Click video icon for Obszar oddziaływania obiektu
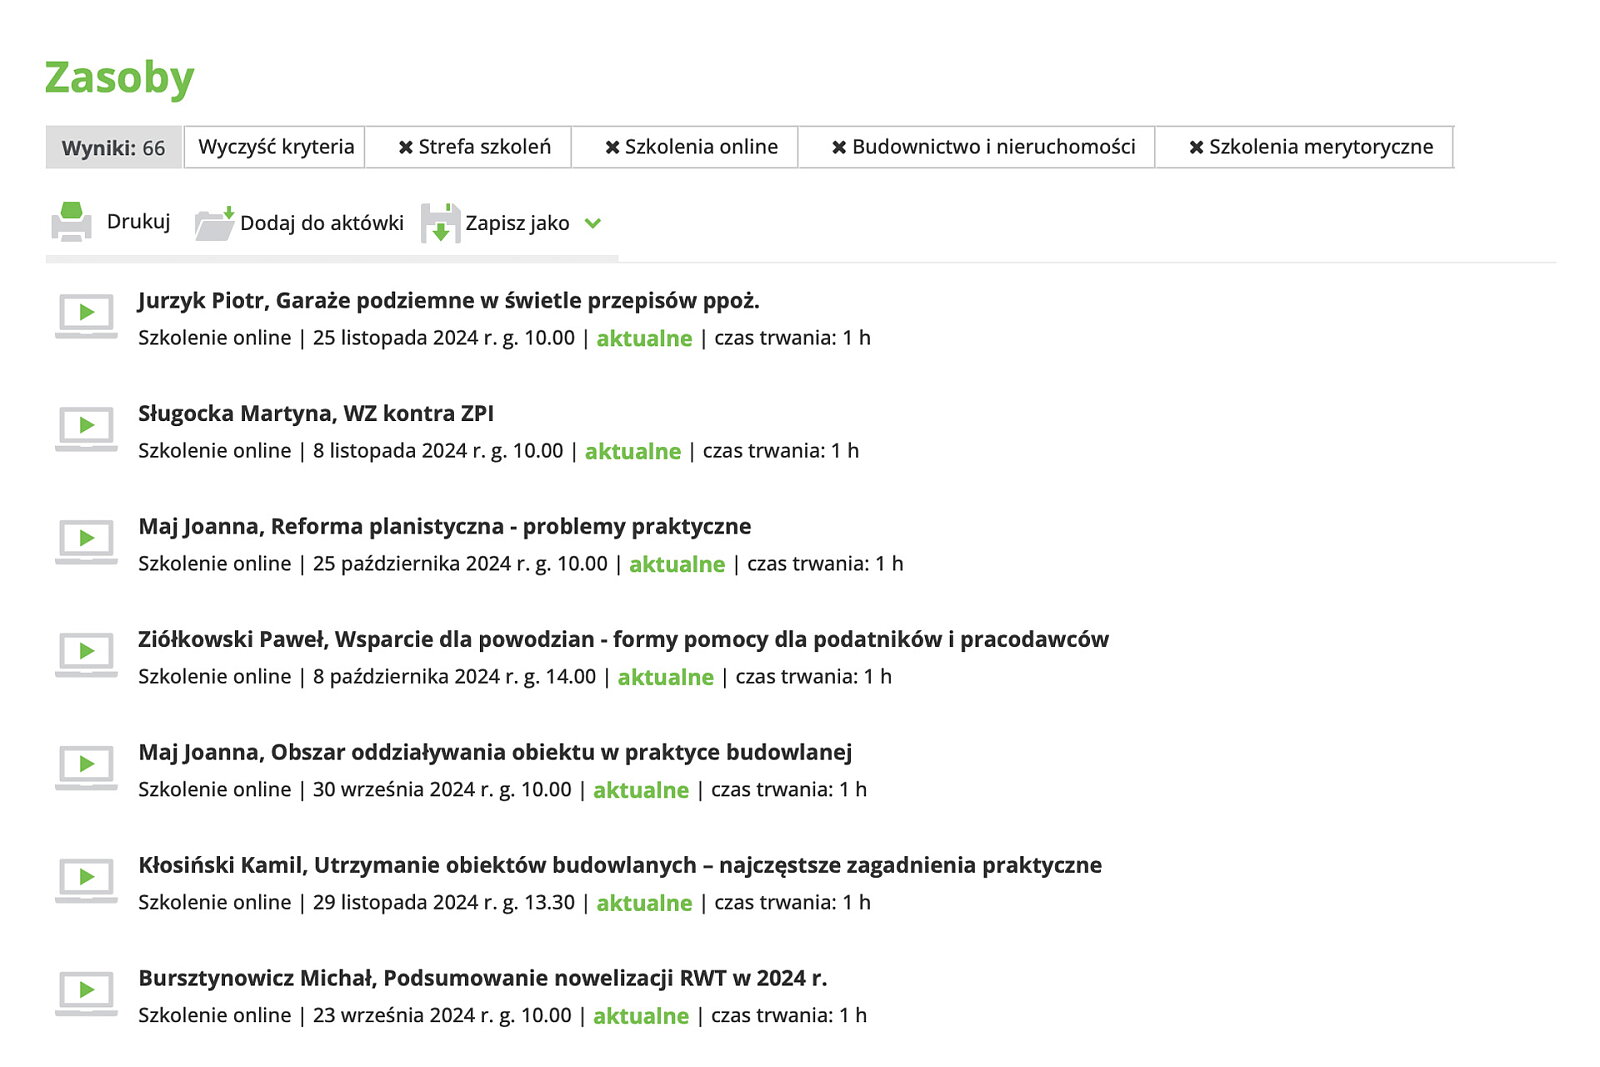The height and width of the screenshot is (1067, 1600). pos(86,768)
